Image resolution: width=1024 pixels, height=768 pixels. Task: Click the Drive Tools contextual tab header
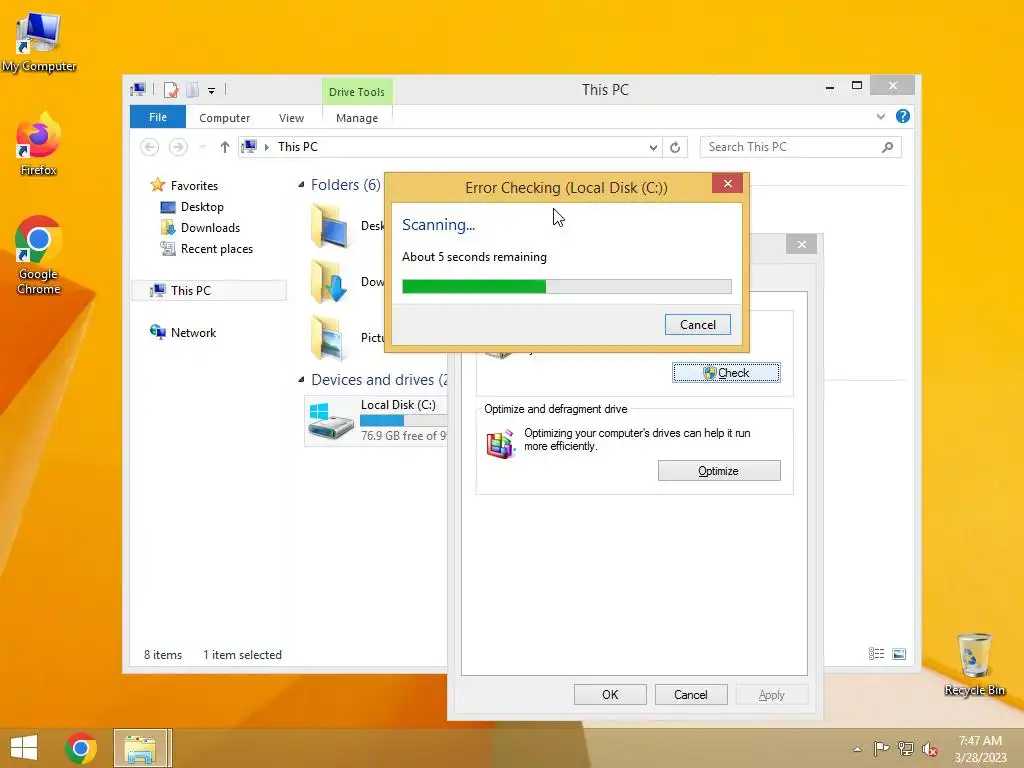point(357,91)
